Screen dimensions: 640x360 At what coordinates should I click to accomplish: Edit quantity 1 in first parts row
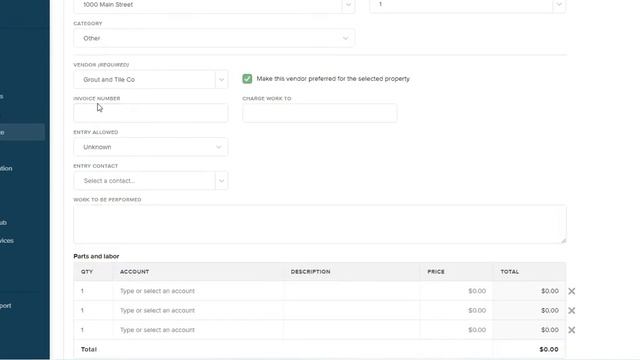pyautogui.click(x=93, y=291)
